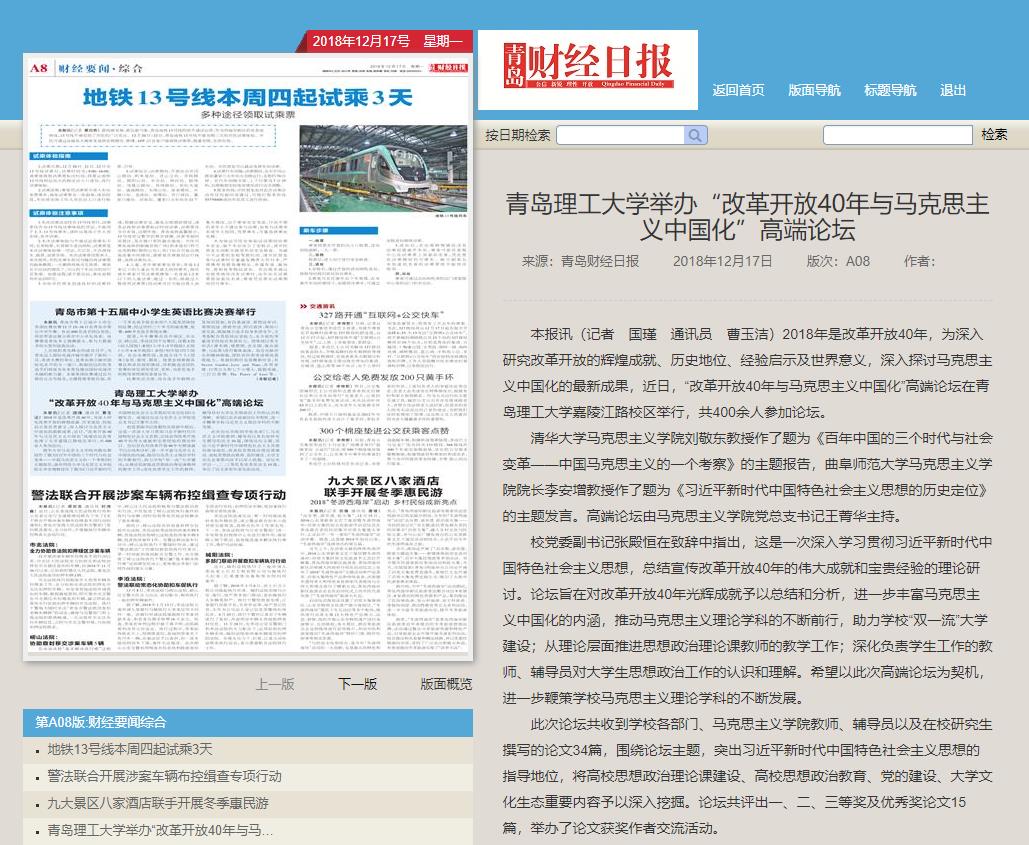
Task: Select 警法联合开展涉案车辆布控缉查专项行动 headline on page image
Action: coord(158,495)
